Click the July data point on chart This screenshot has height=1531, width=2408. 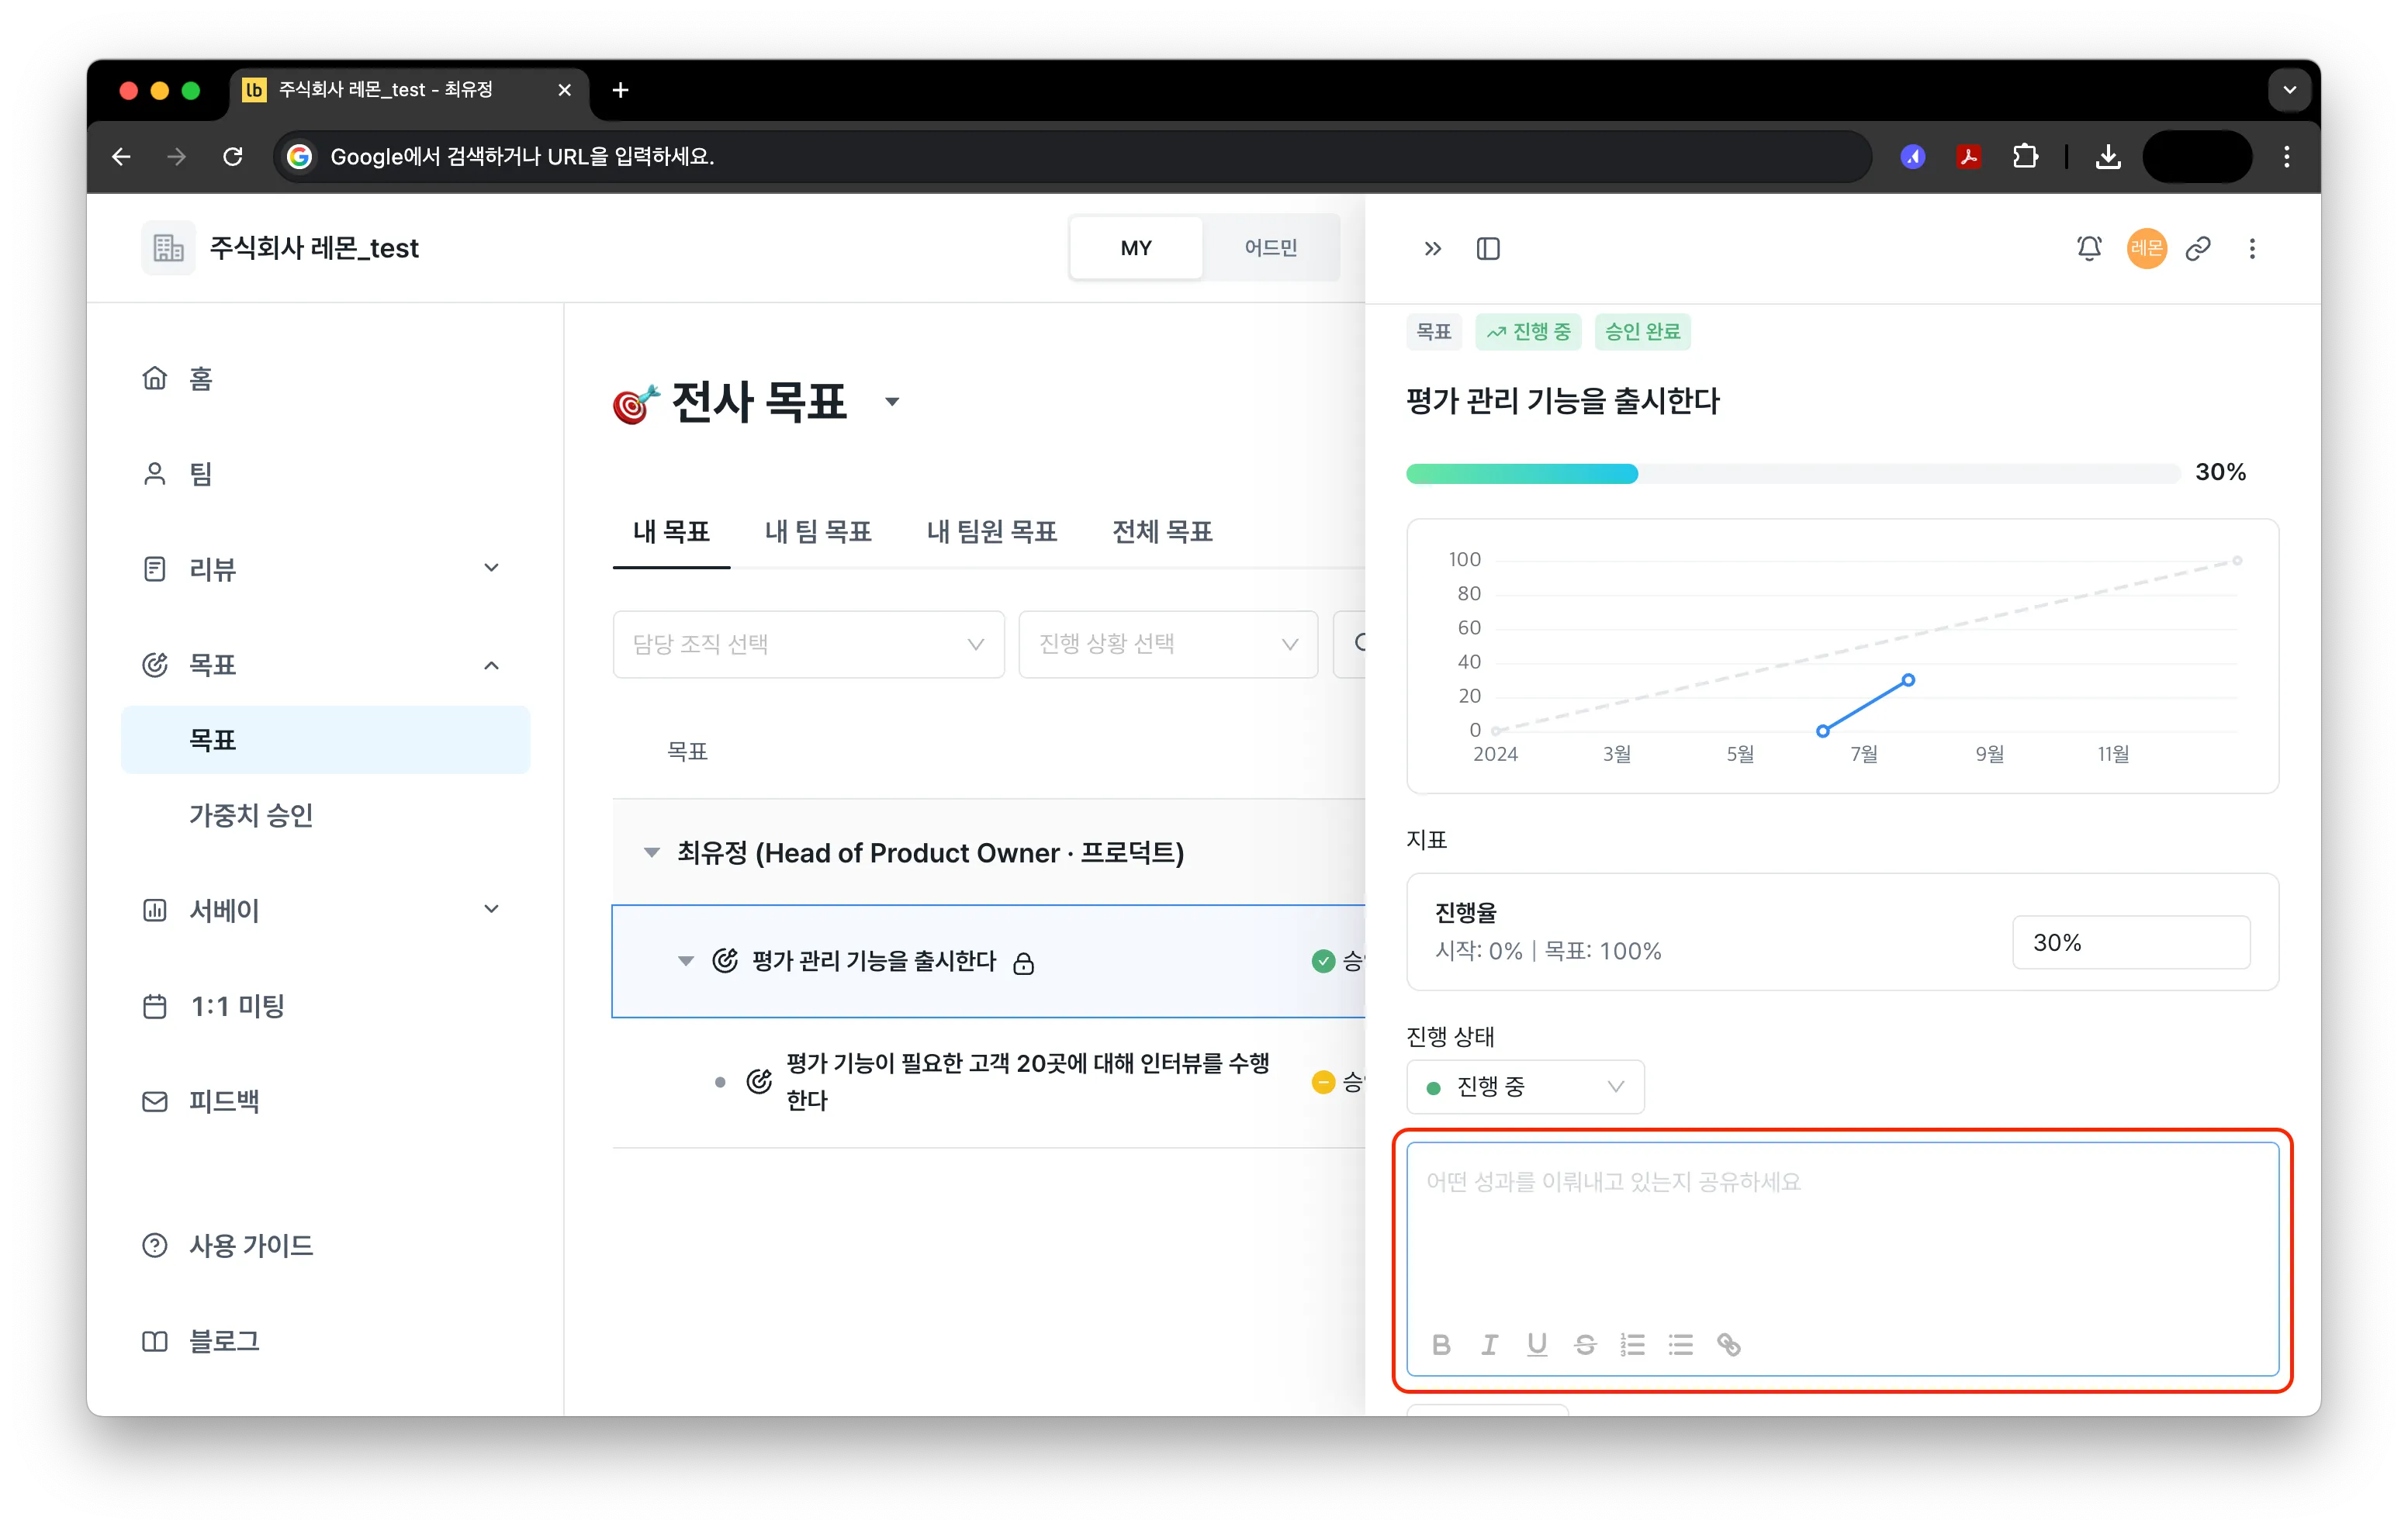[x=1908, y=680]
